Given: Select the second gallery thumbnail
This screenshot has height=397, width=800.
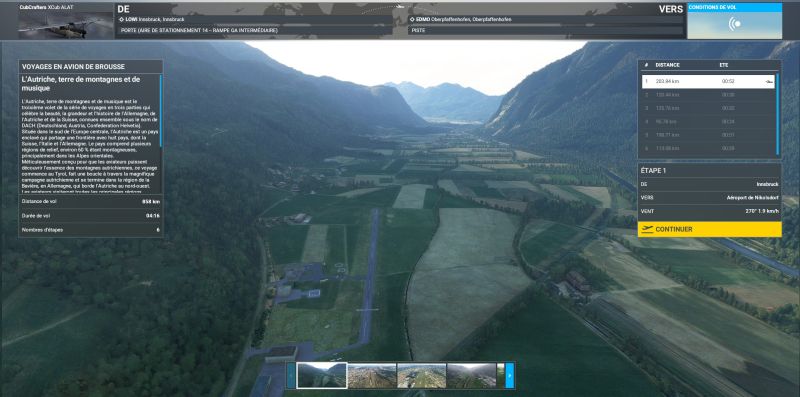Looking at the screenshot, I should [x=372, y=376].
